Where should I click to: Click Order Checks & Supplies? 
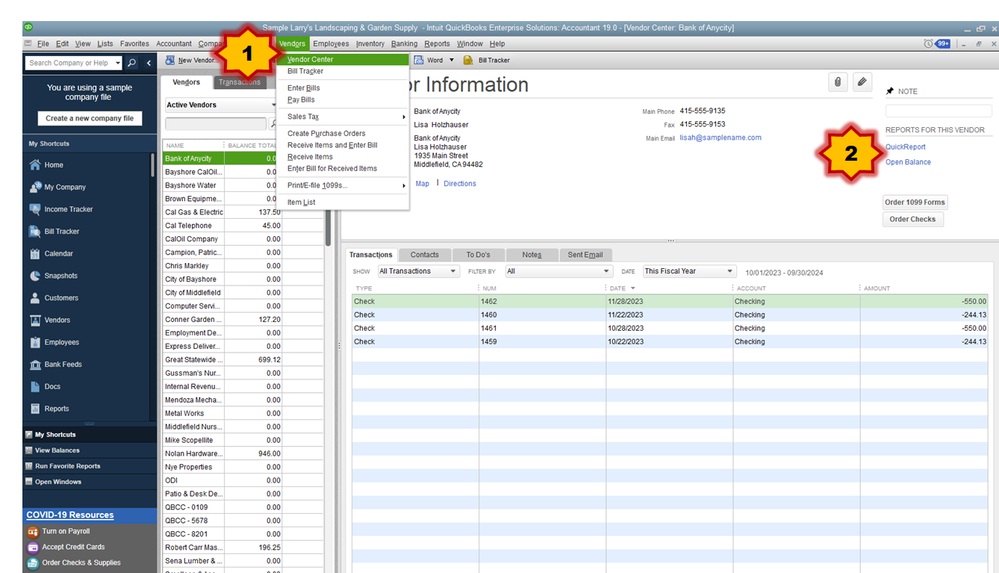coord(81,563)
